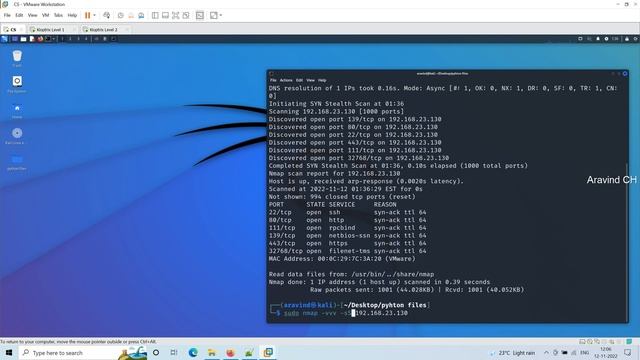Open Cortana from the taskbar
Viewport: 640px width, 360px height.
156,352
